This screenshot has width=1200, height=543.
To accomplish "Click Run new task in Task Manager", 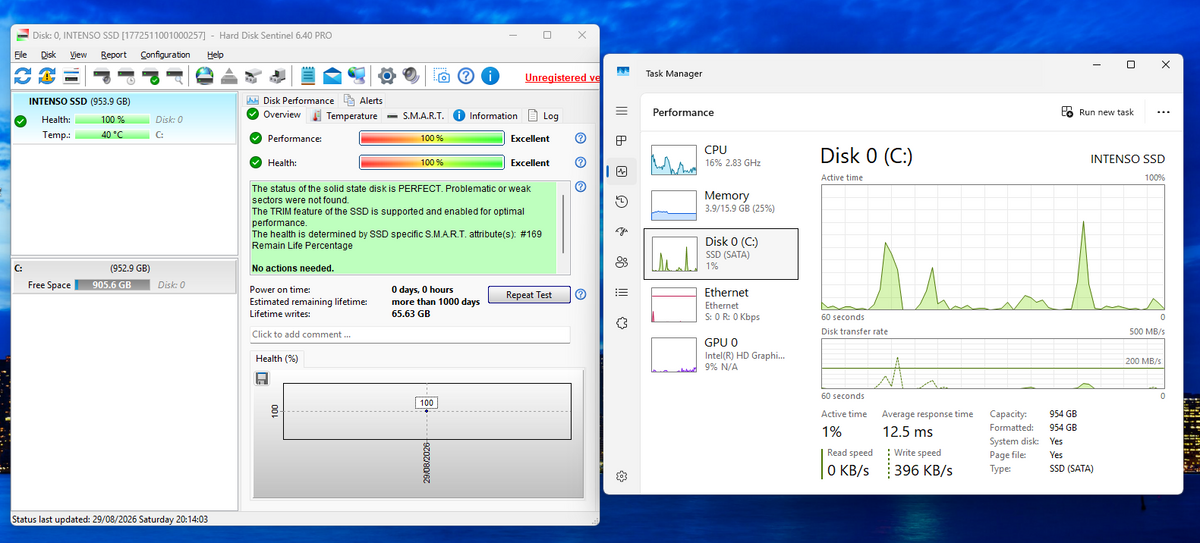I will coord(1098,112).
